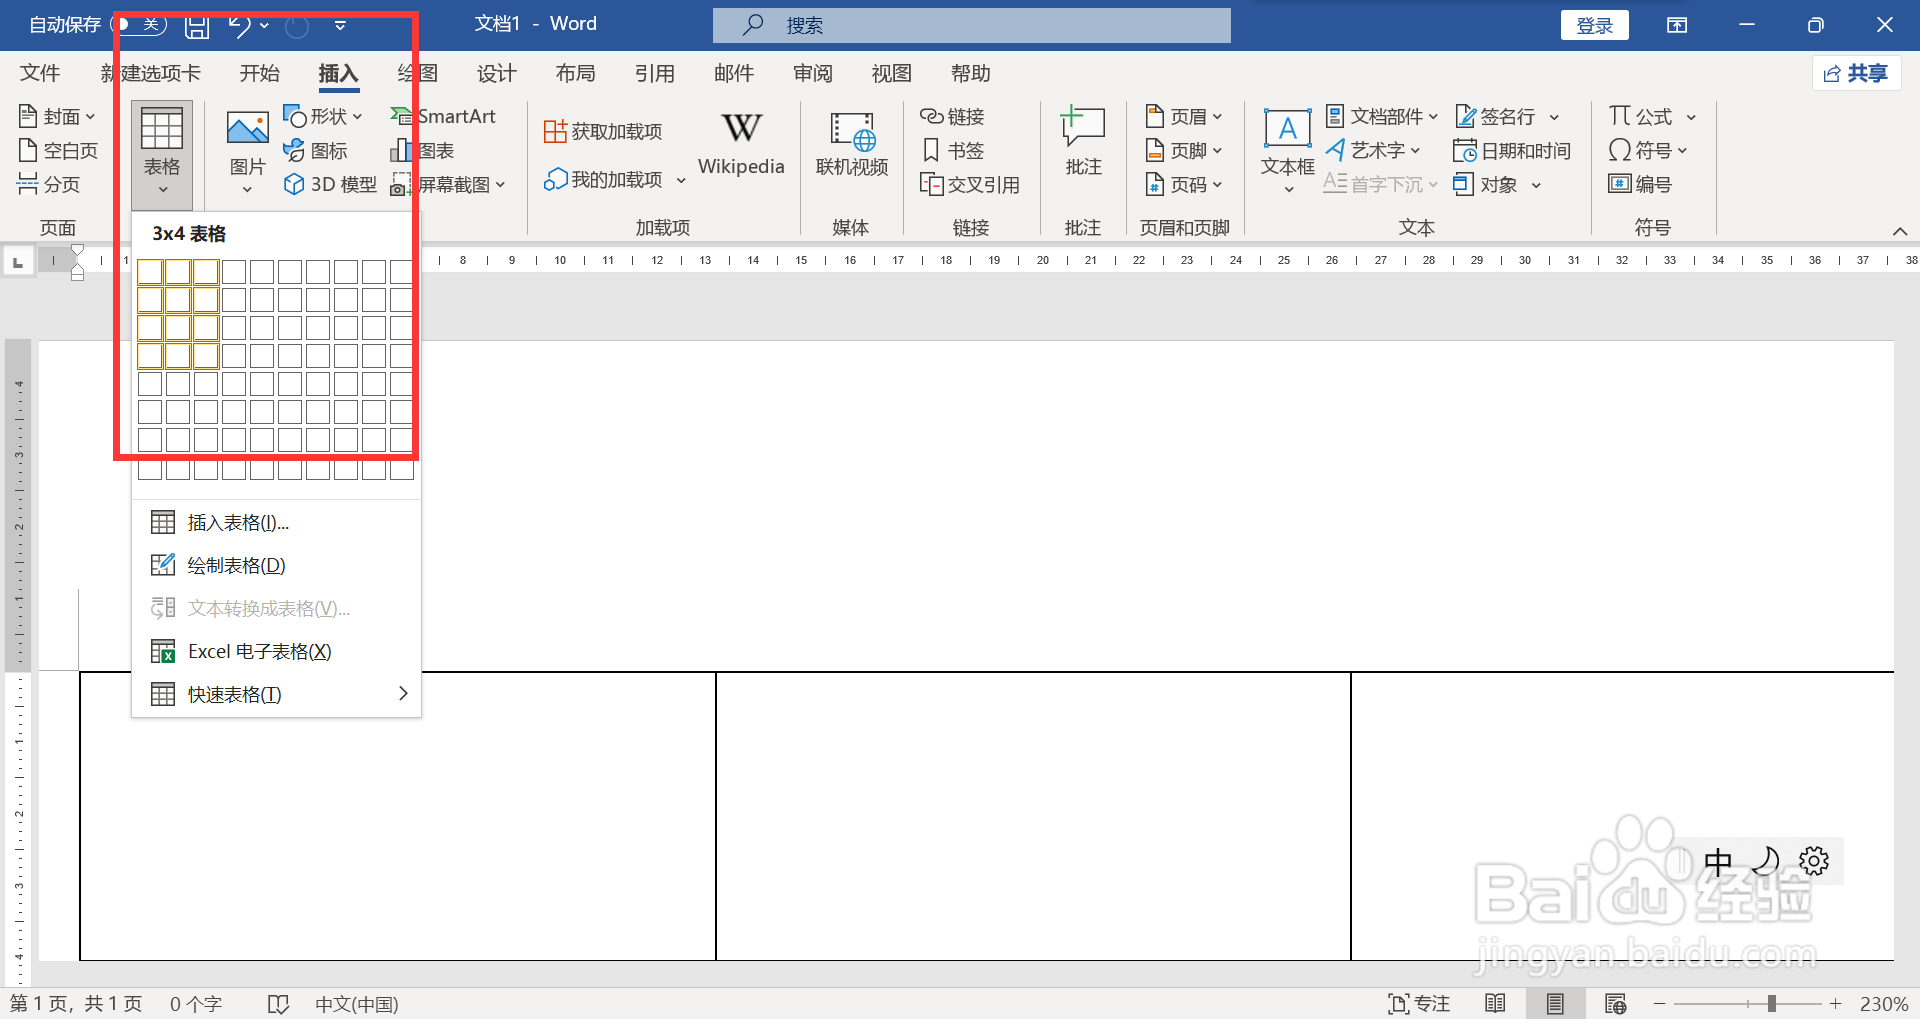
Task: Insert a Page Break (分页)
Action: tap(49, 184)
